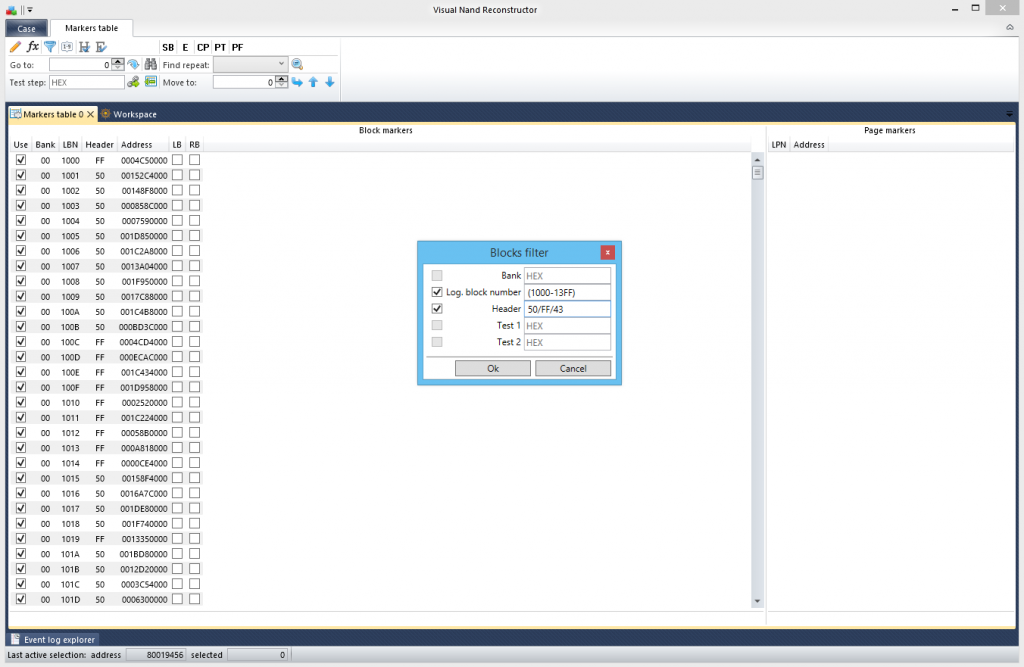Select the Markers table 0 document tab
The height and width of the screenshot is (667, 1024).
53,114
